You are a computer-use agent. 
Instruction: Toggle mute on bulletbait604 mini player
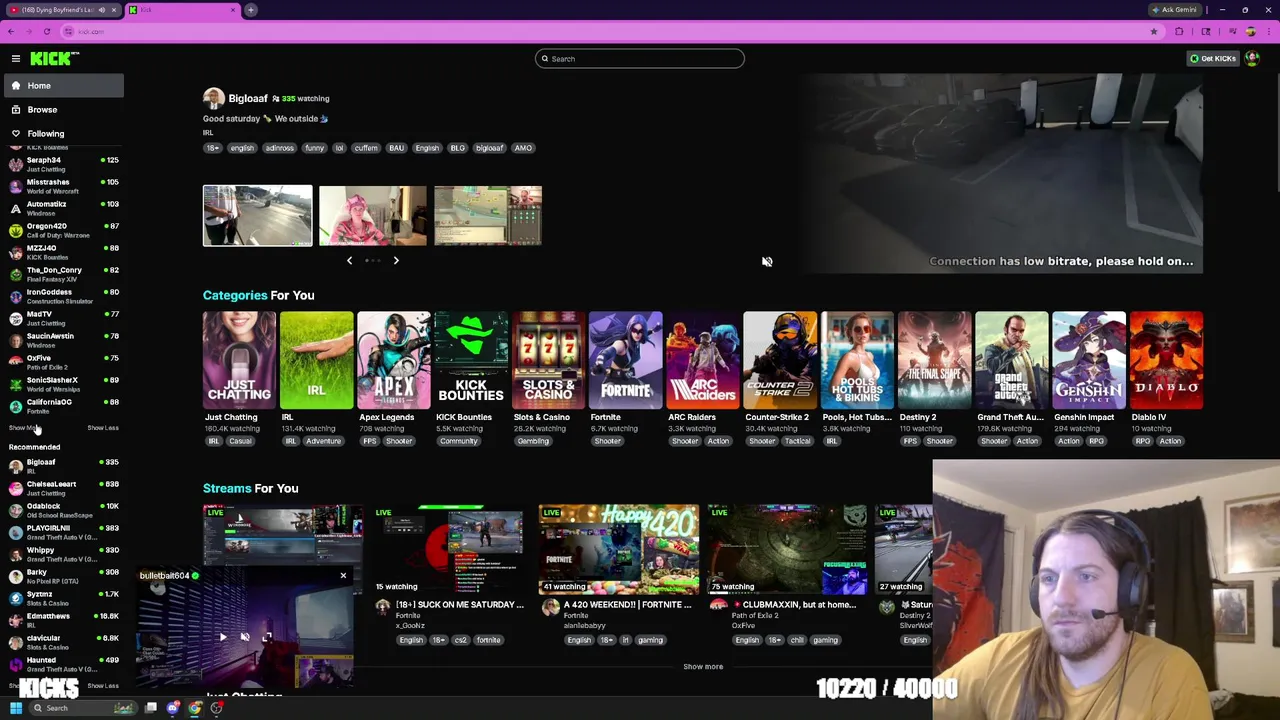245,637
